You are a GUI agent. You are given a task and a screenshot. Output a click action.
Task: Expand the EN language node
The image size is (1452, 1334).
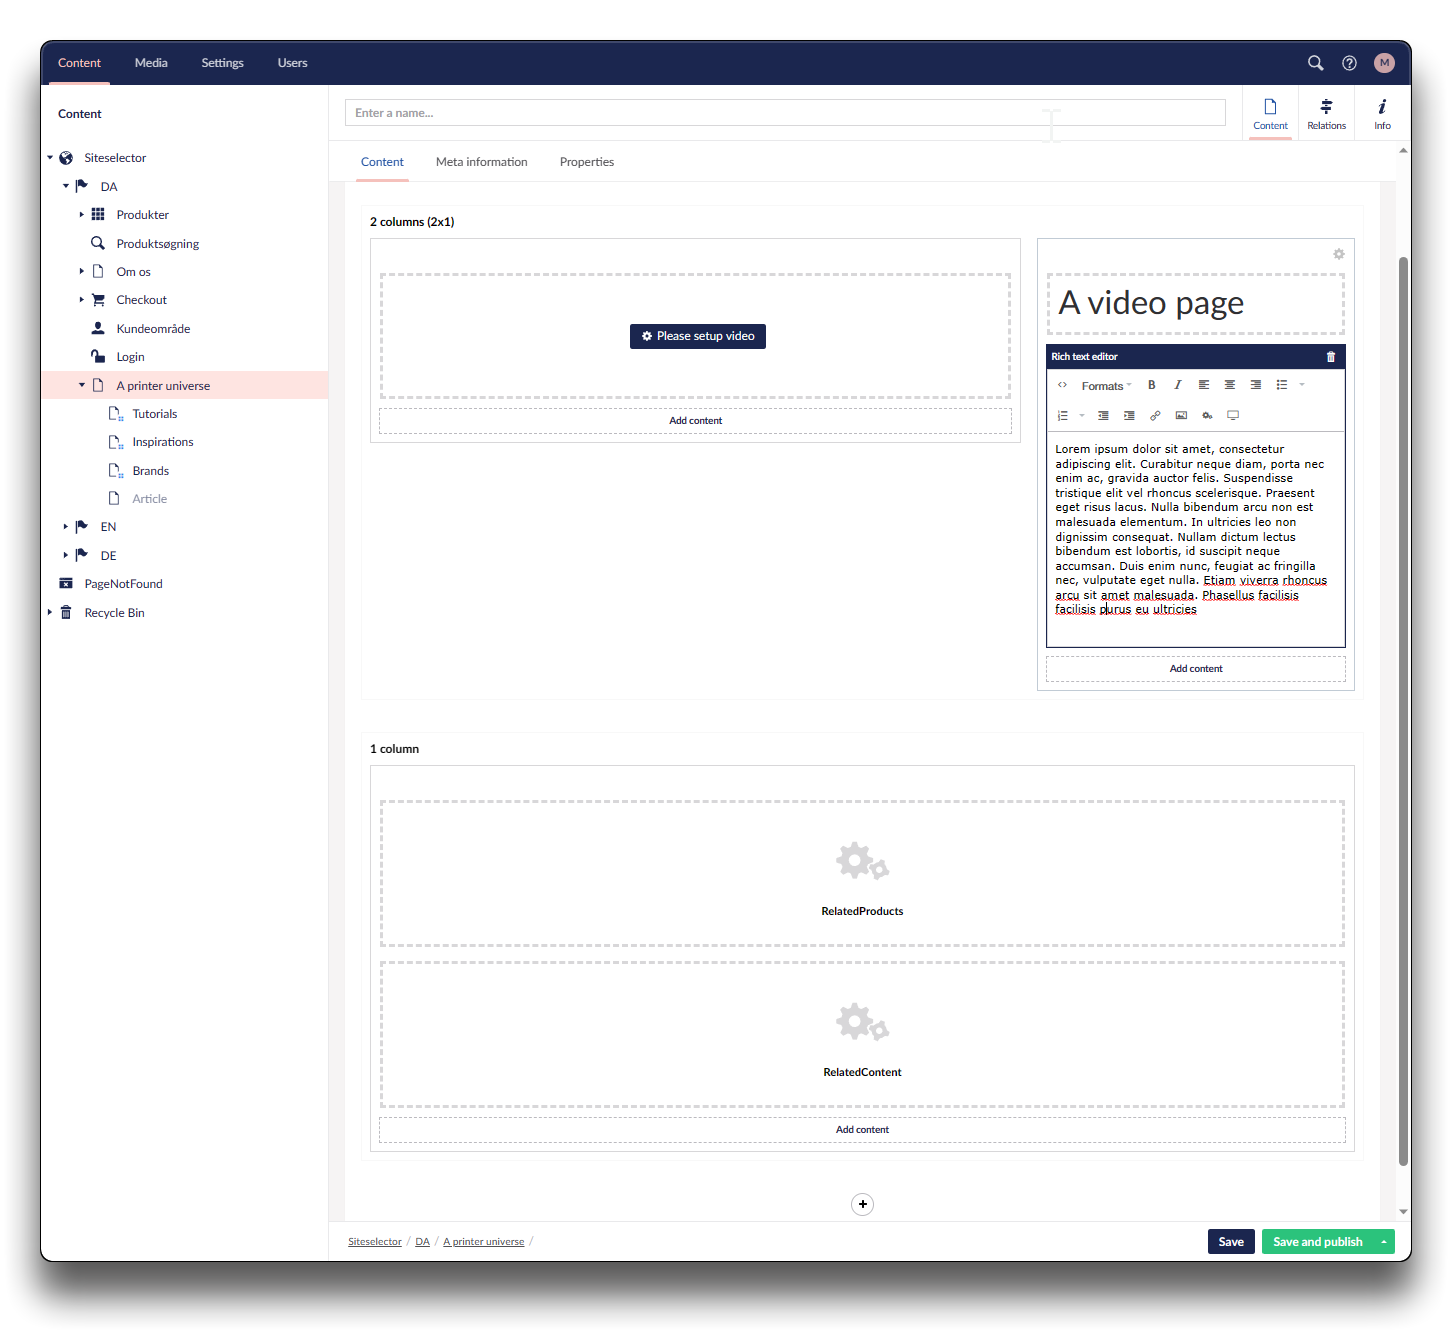click(66, 527)
